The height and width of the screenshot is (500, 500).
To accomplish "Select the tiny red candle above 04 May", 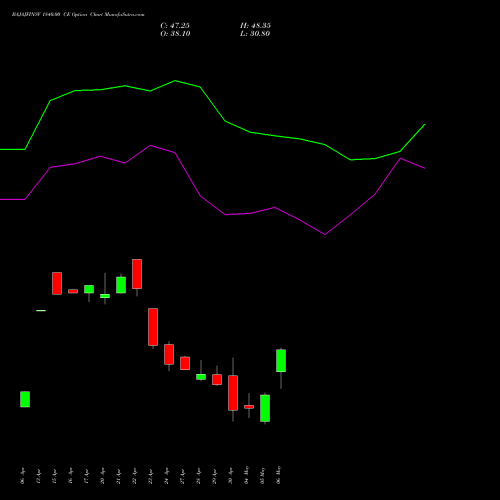I will (x=249, y=407).
